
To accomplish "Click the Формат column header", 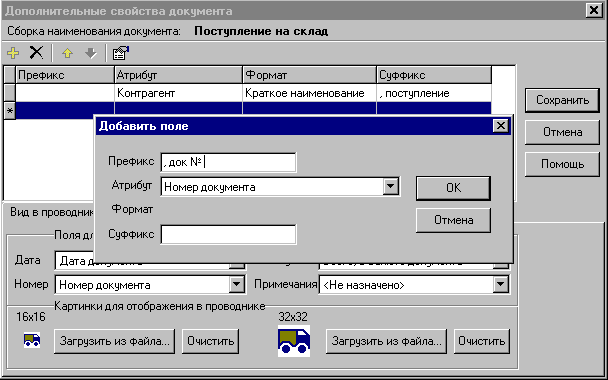I will [x=309, y=75].
